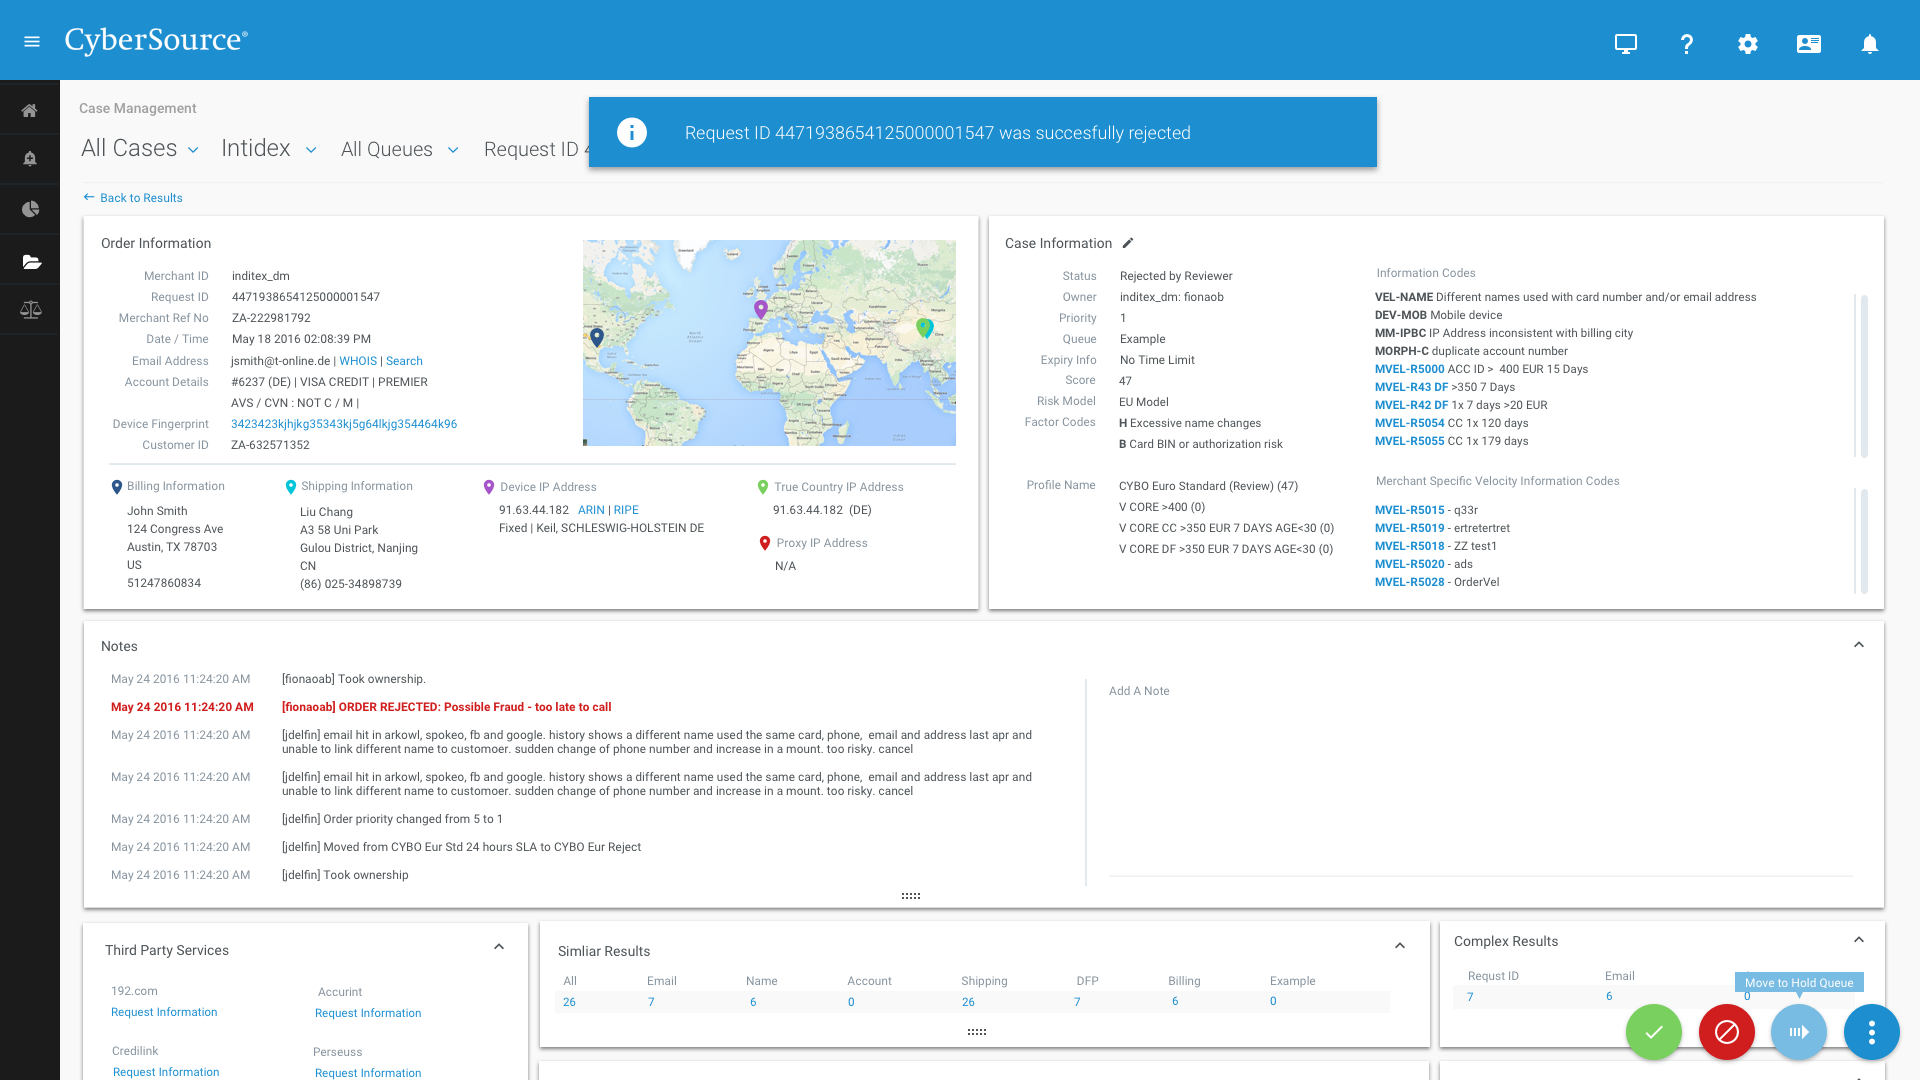
Task: Open the alerts bell in left sidebar
Action: pyautogui.click(x=30, y=158)
